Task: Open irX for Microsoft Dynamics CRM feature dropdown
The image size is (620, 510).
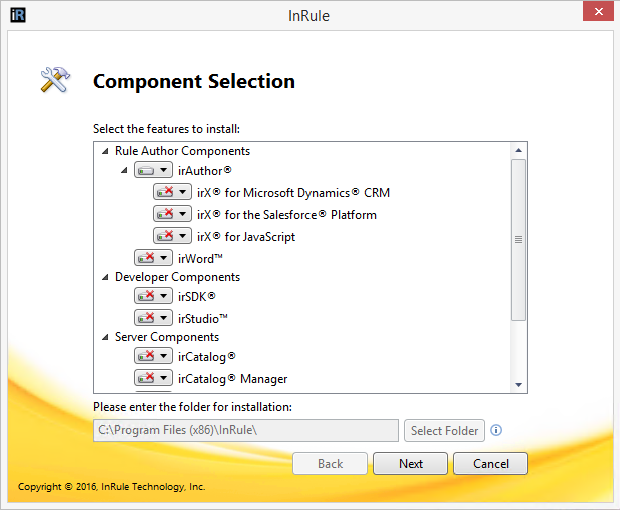Action: click(x=172, y=192)
